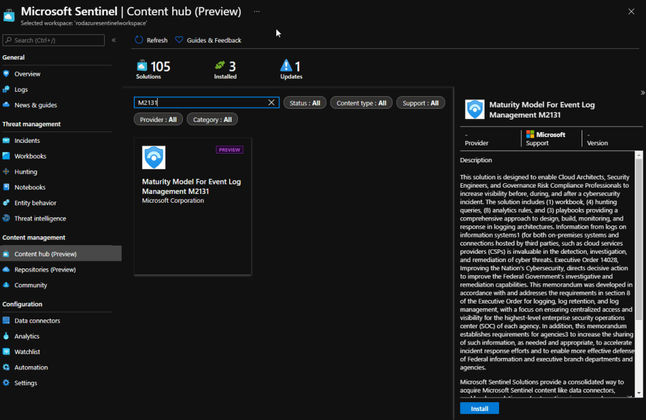
Task: Open the Threat intelligence globe icon
Action: pos(6,218)
